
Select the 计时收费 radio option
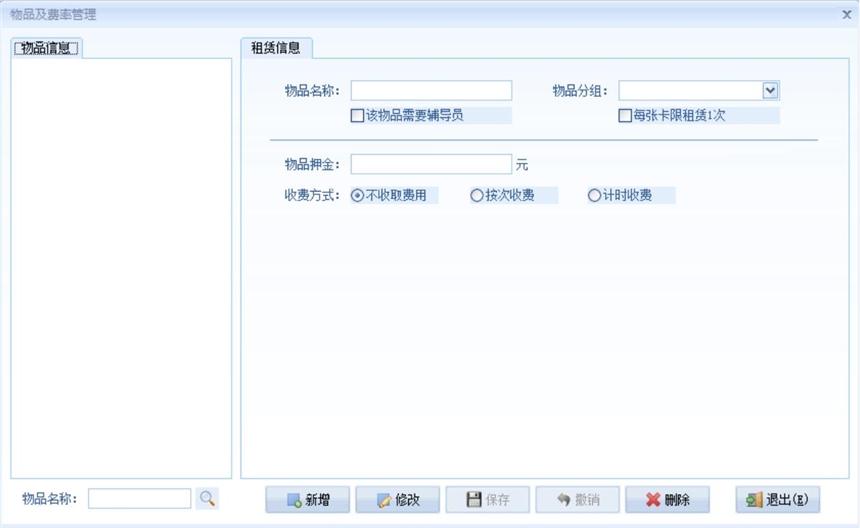pos(595,196)
